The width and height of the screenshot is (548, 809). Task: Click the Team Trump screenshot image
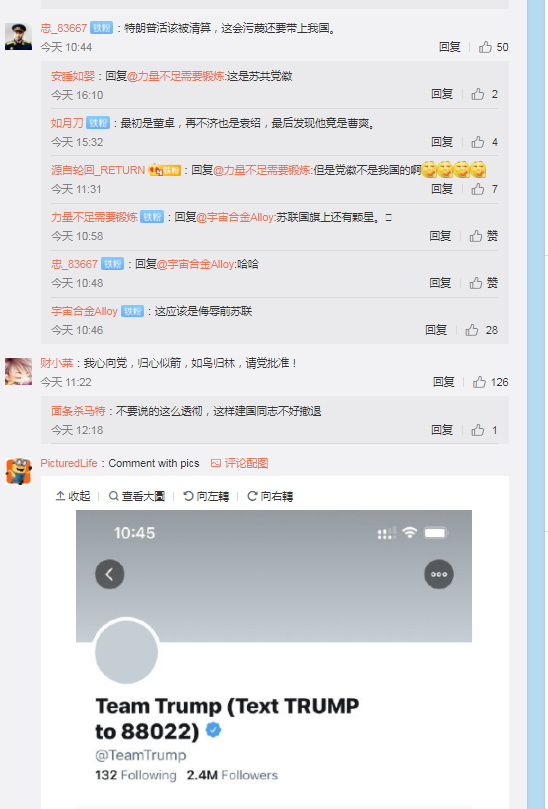click(274, 659)
